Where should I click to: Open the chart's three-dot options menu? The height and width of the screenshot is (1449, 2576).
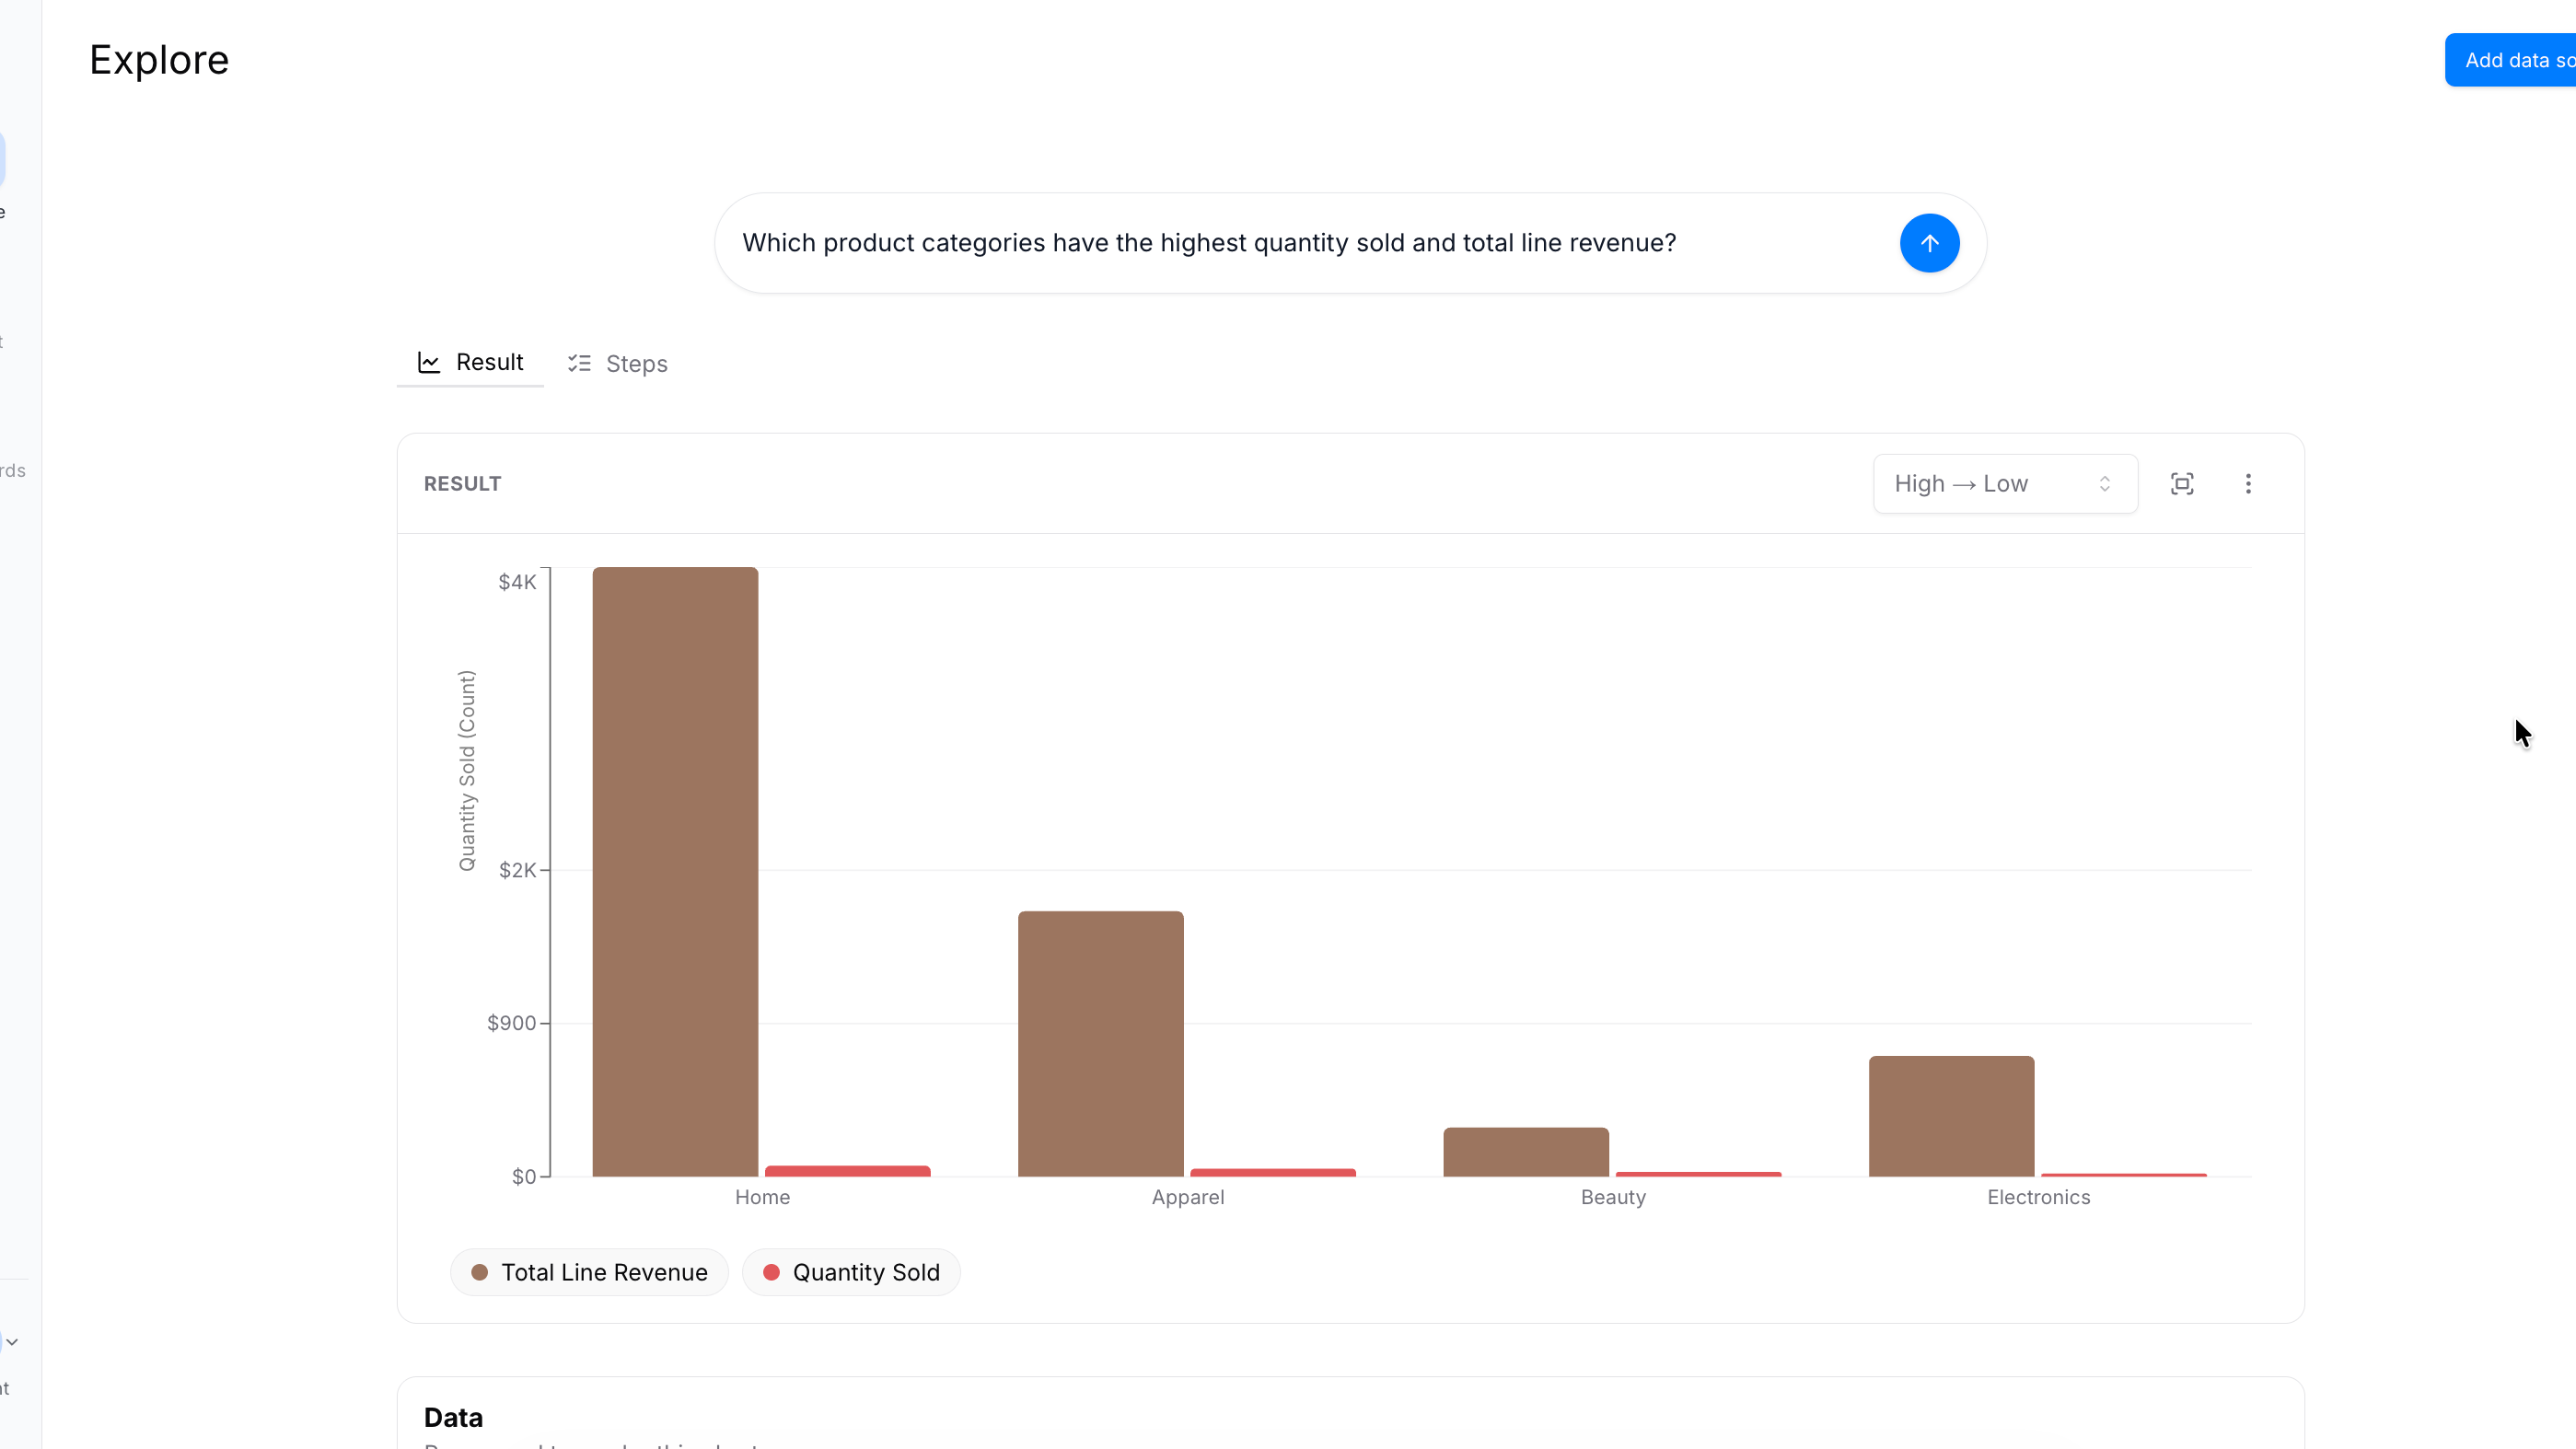2248,484
